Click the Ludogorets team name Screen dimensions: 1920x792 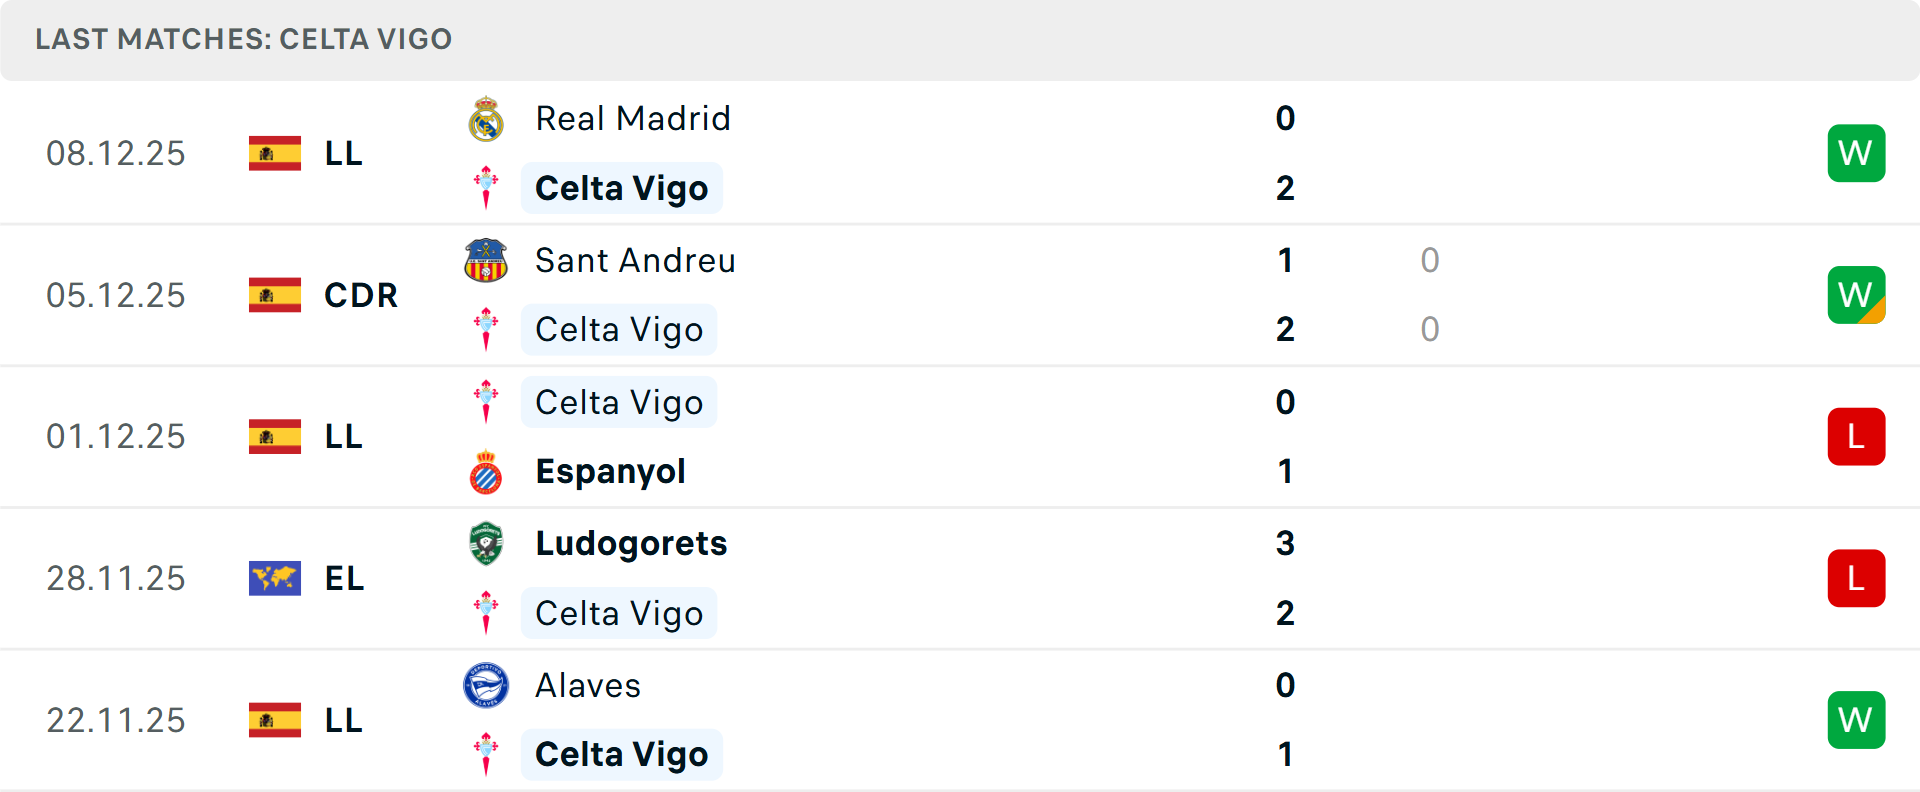click(631, 544)
